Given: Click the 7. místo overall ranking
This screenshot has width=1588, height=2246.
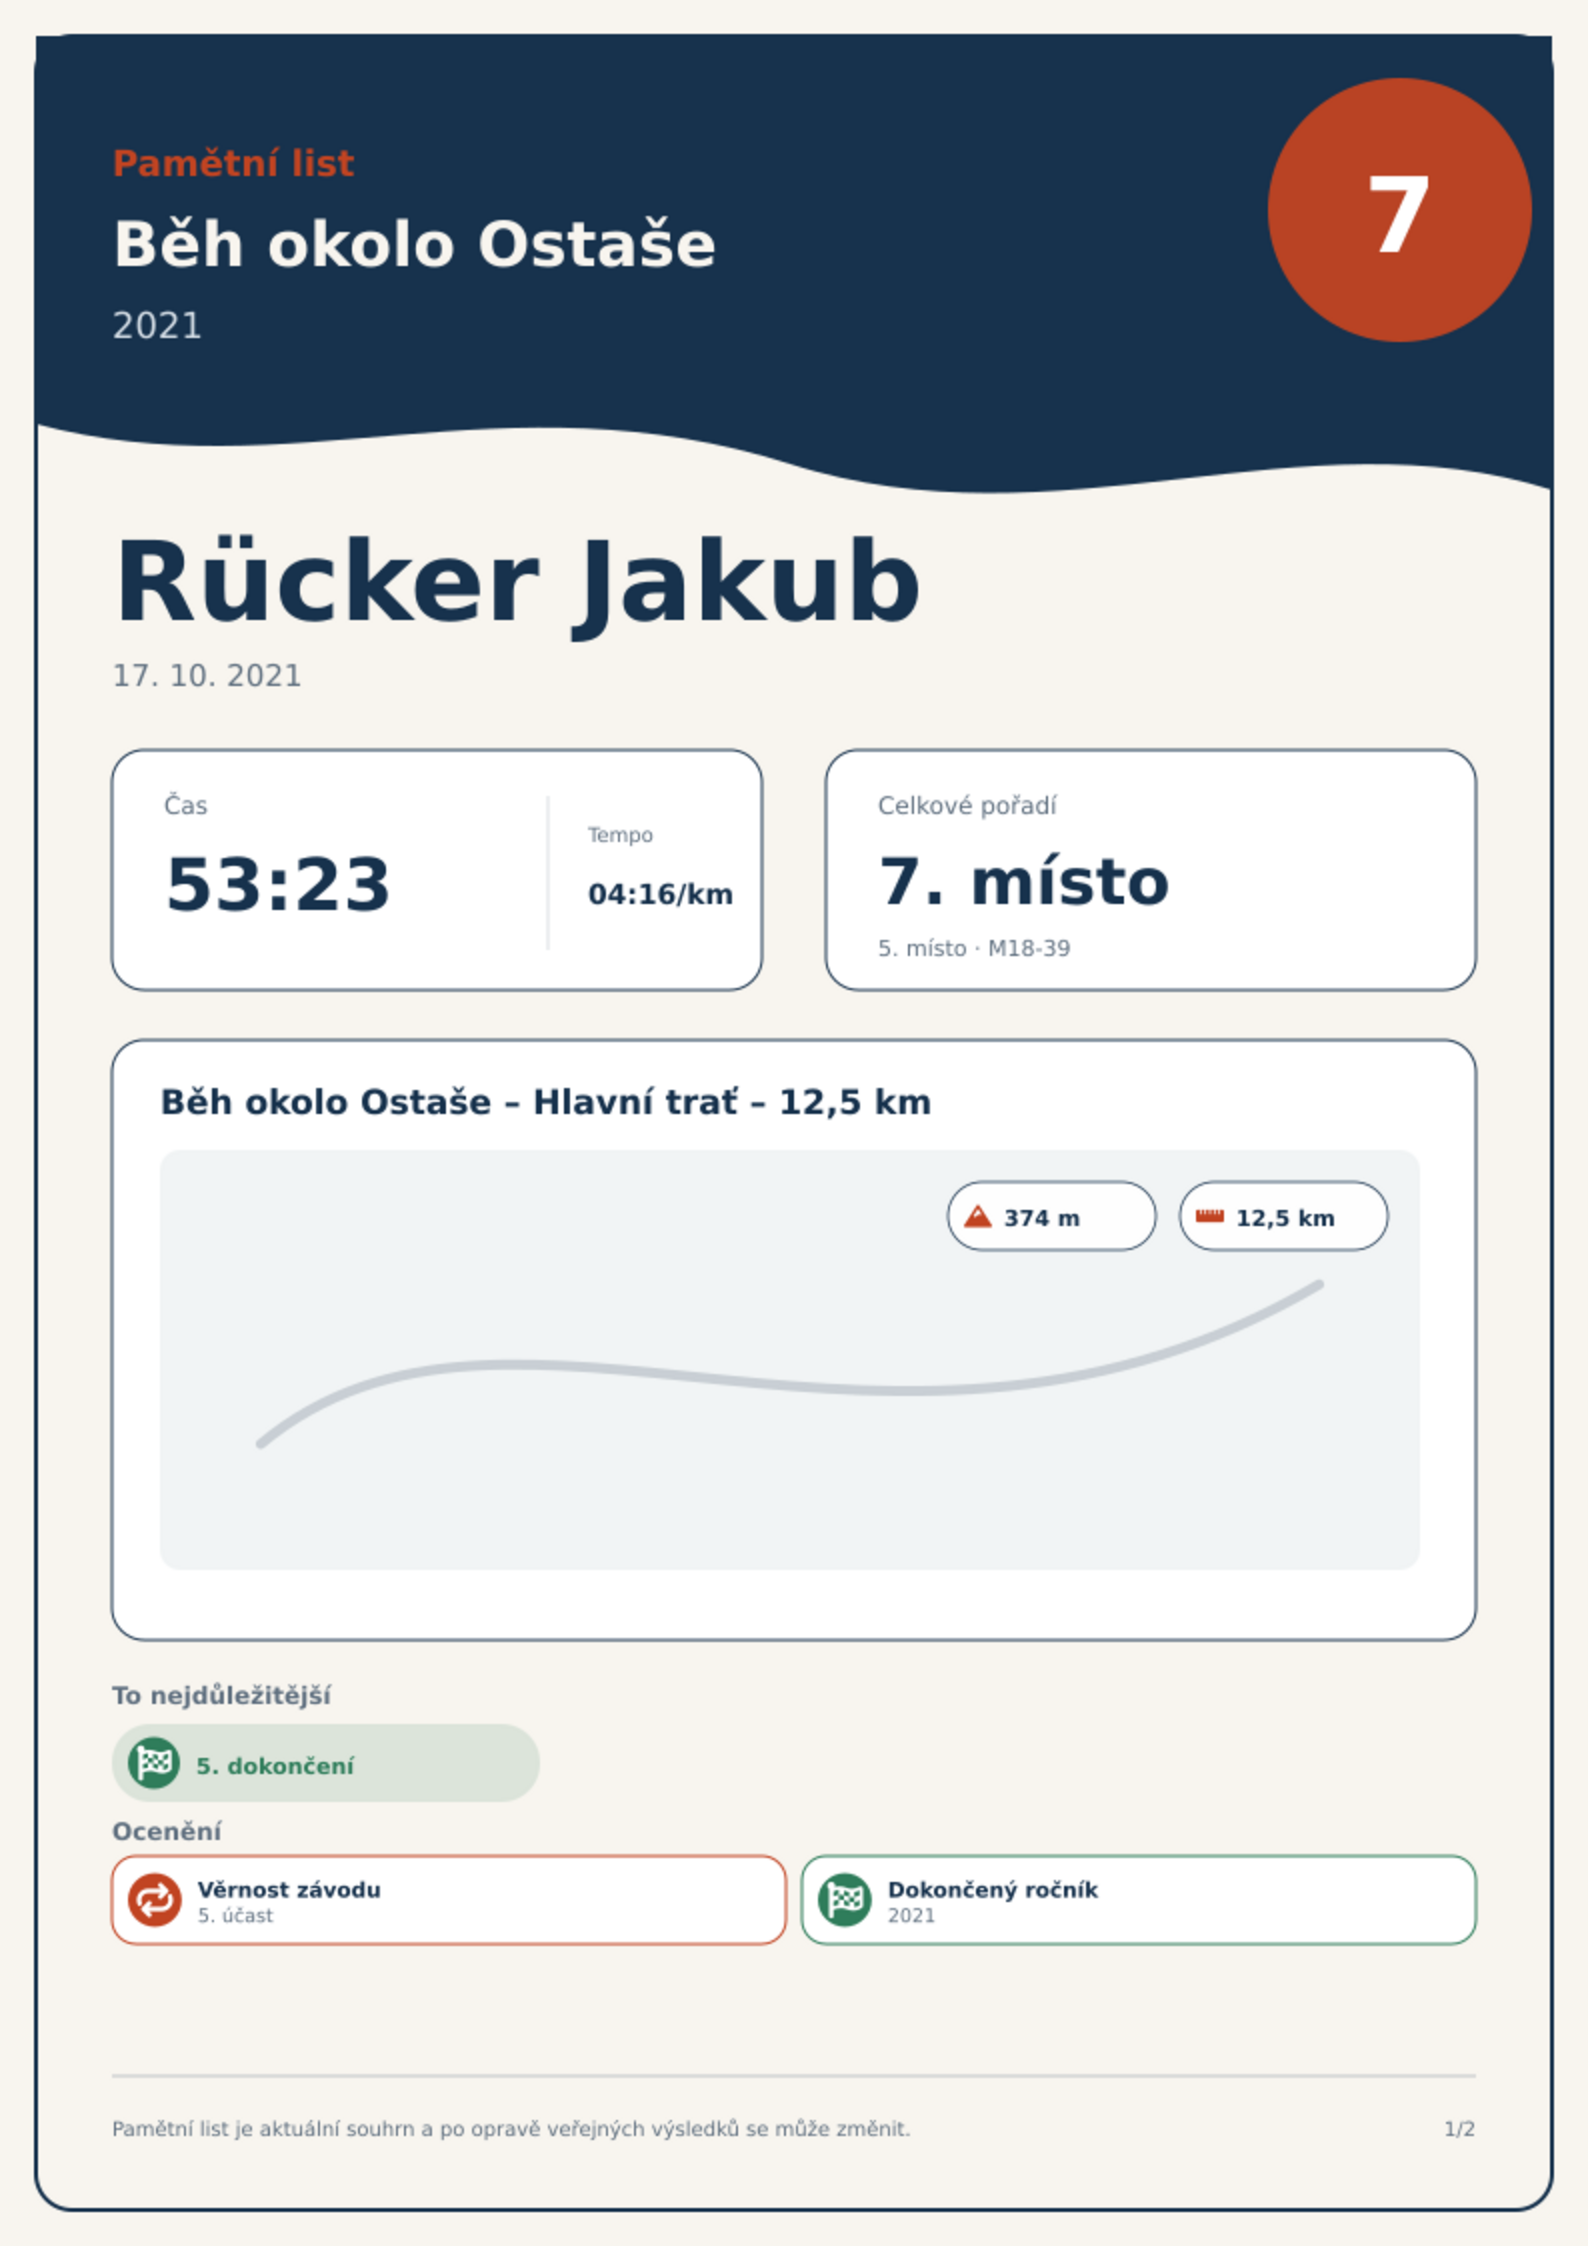Looking at the screenshot, I should [x=1023, y=881].
